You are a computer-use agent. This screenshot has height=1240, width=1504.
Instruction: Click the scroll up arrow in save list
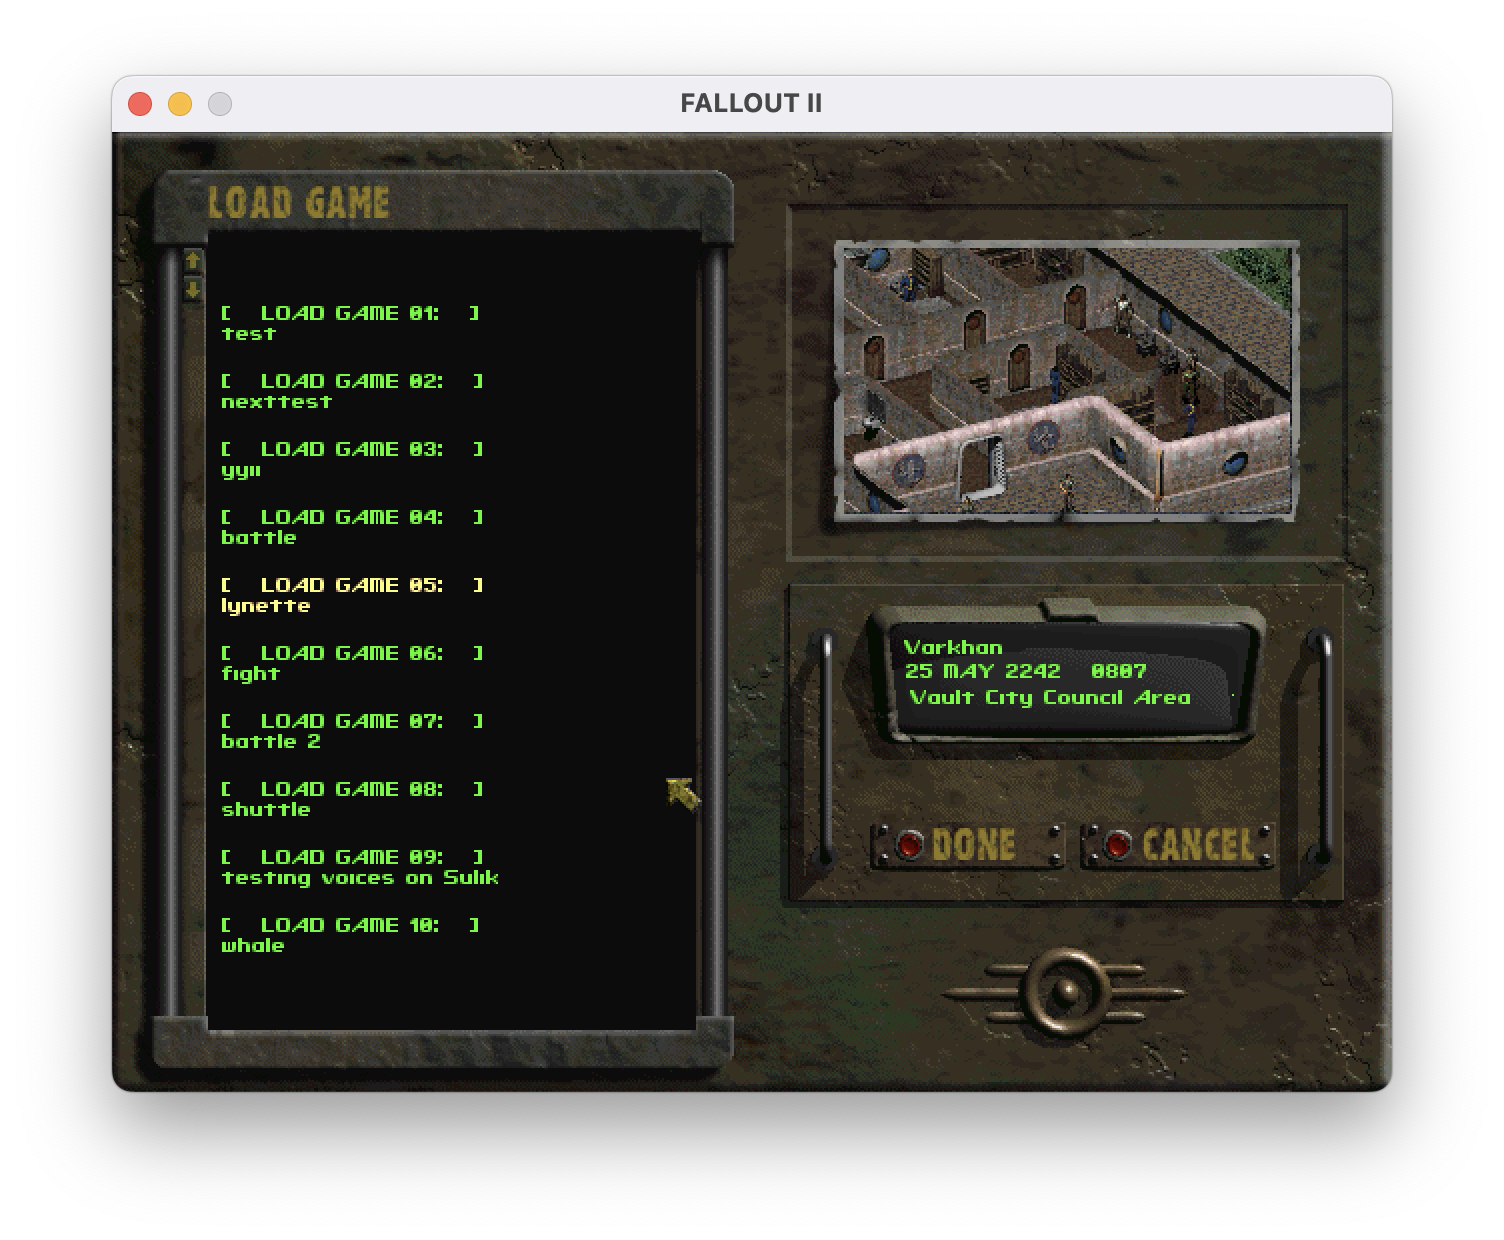pos(193,261)
